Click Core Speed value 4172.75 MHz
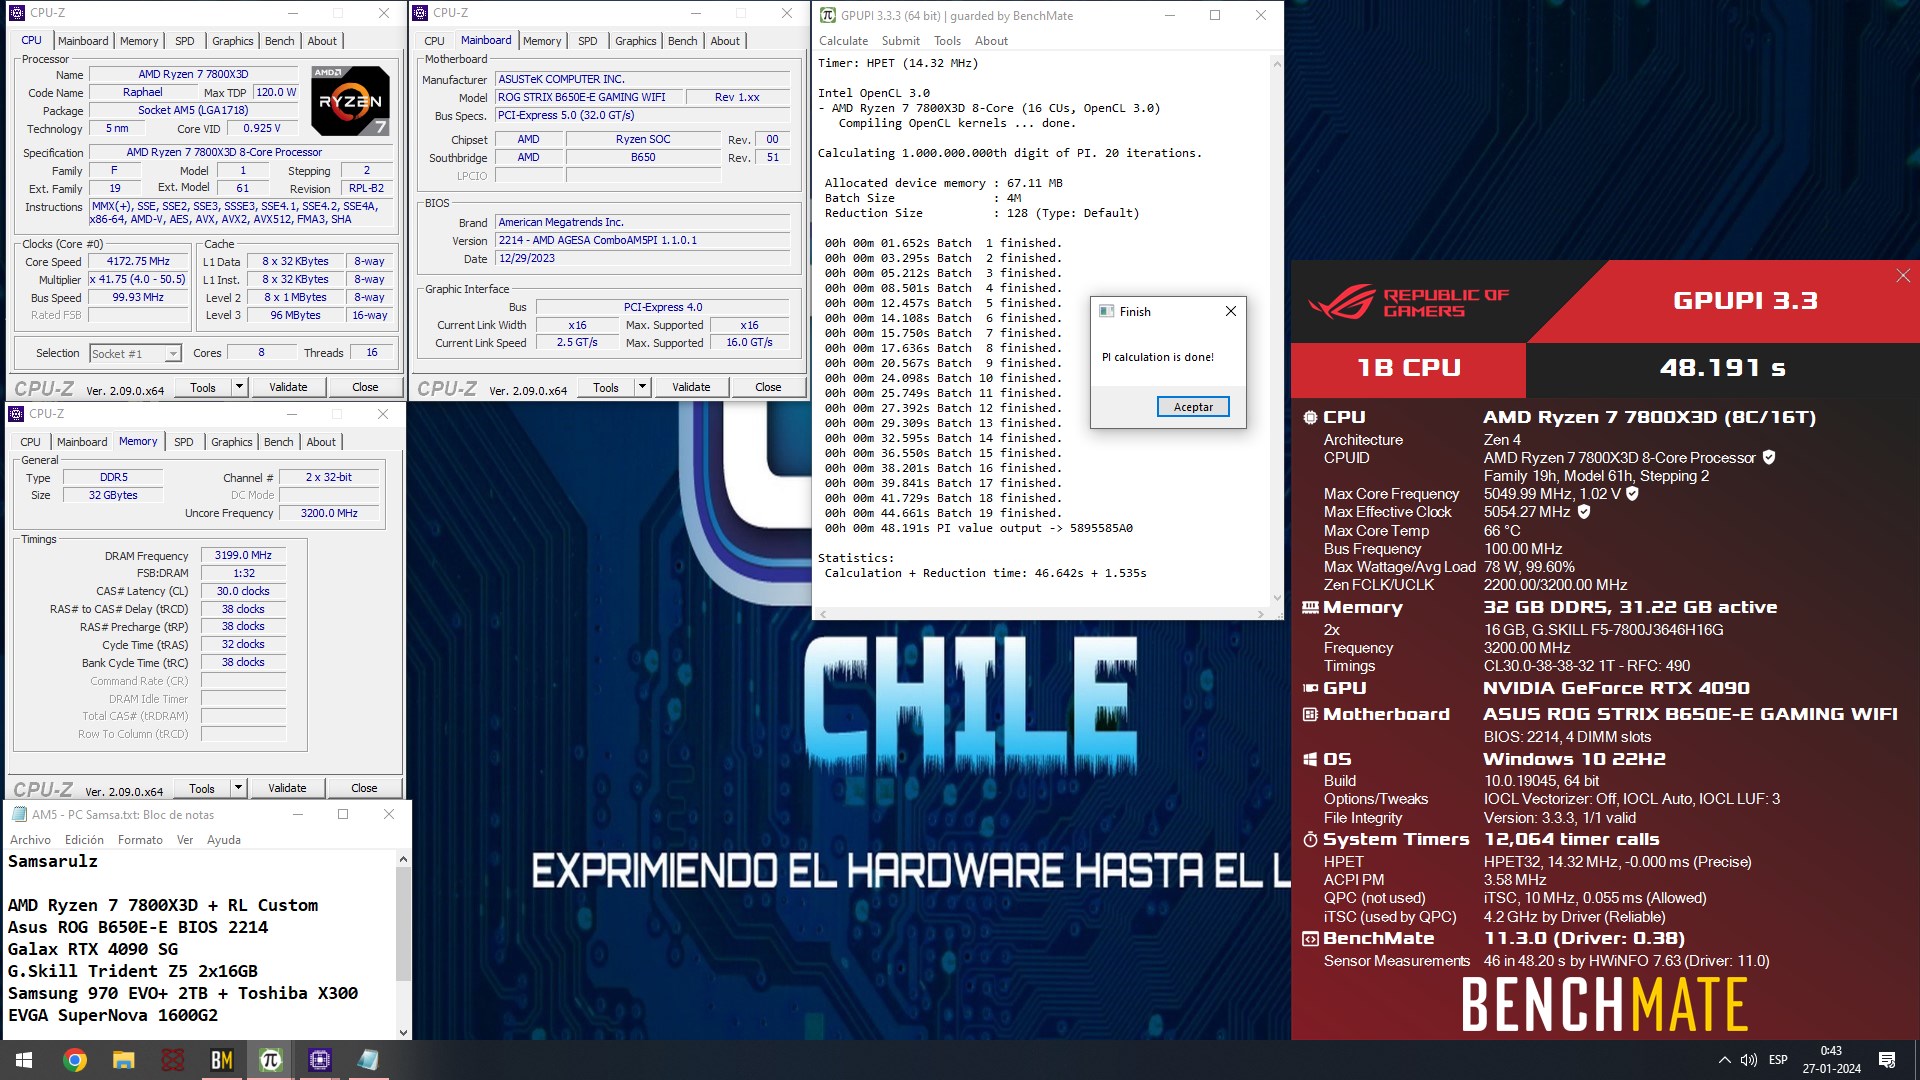This screenshot has height=1080, width=1920. coord(138,261)
